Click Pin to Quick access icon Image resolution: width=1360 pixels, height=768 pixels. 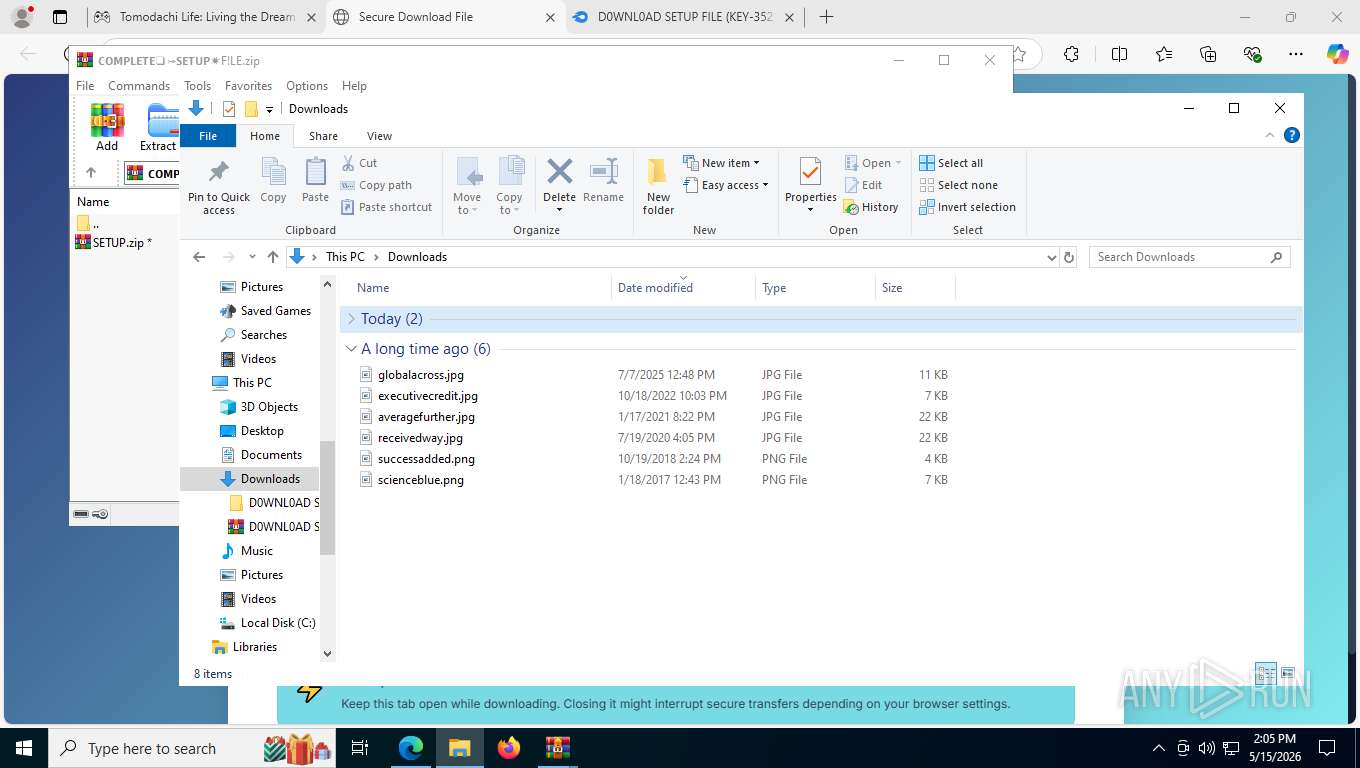(x=218, y=172)
